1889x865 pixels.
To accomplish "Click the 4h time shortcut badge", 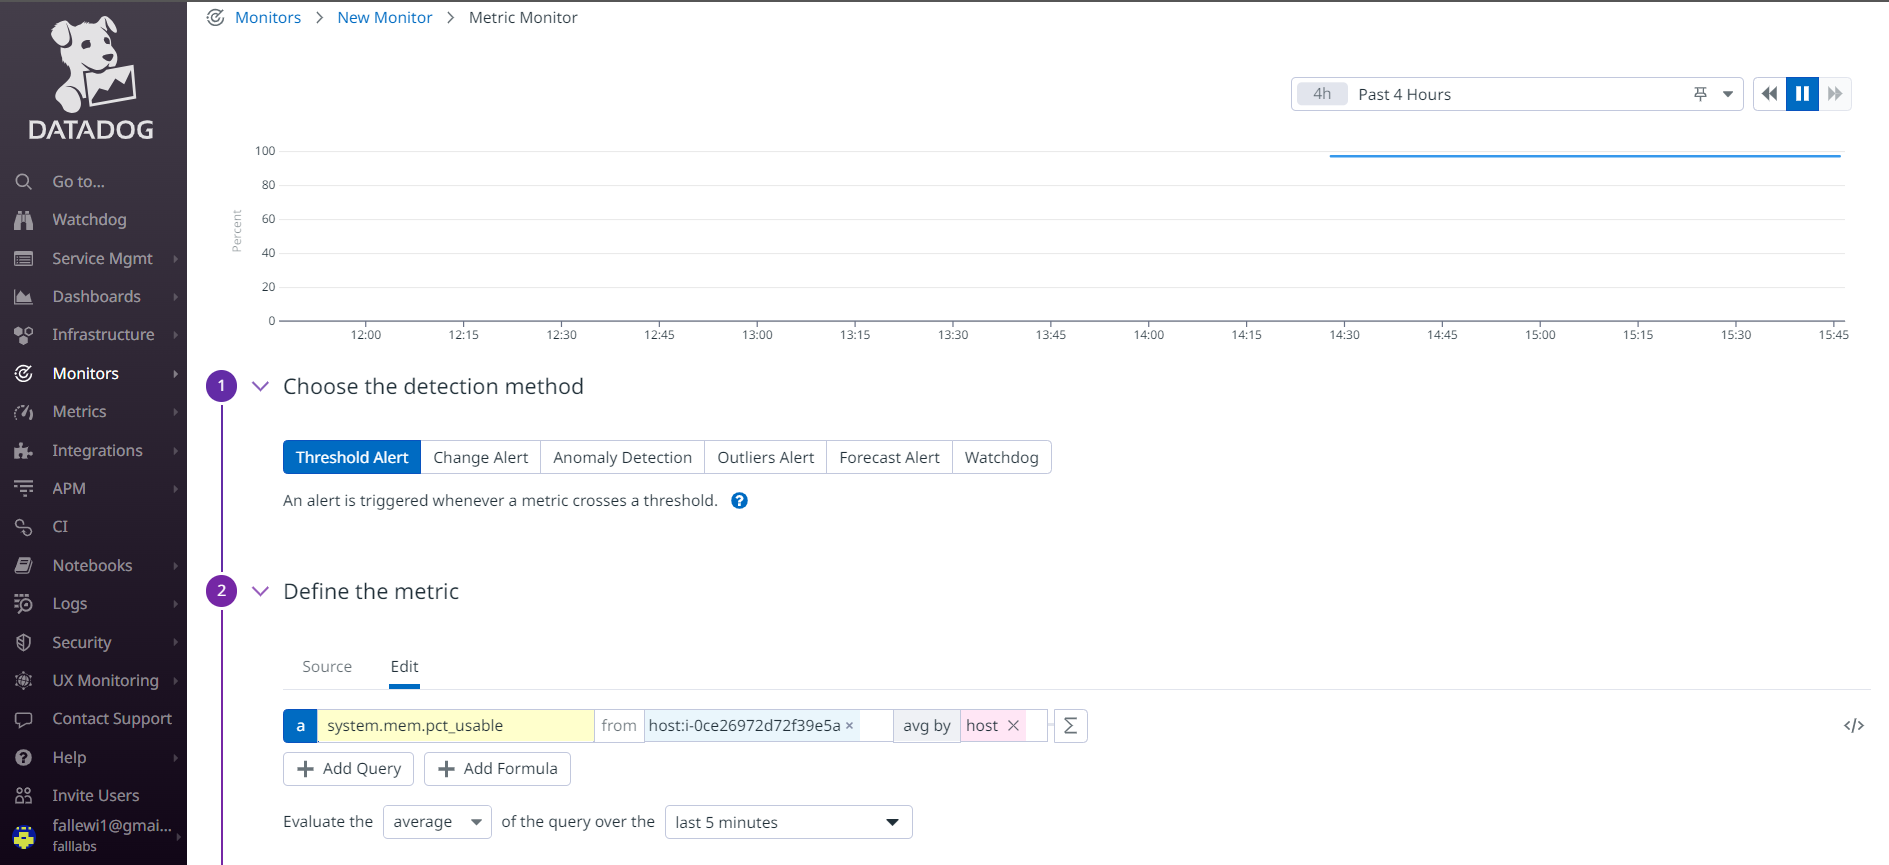I will 1322,94.
